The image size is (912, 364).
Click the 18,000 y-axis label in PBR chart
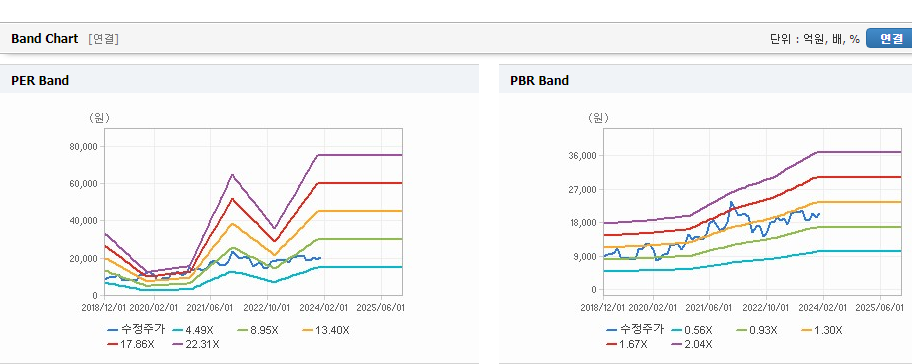click(x=584, y=223)
